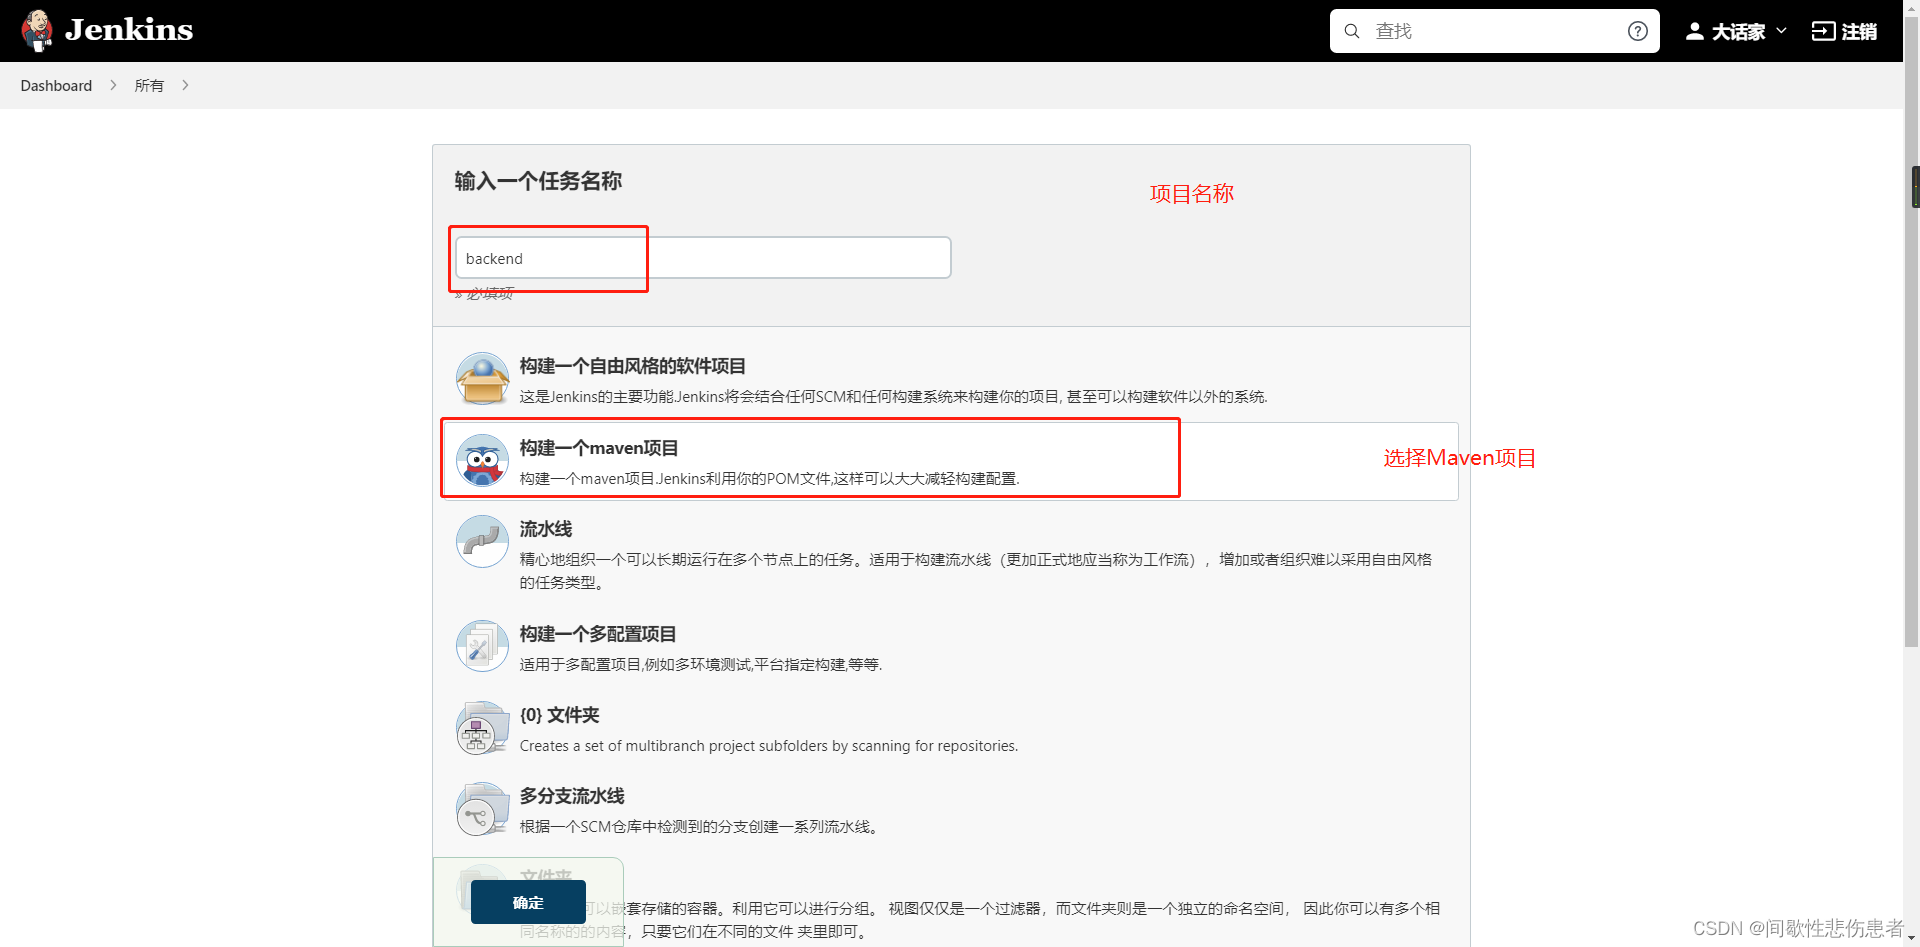This screenshot has width=1920, height=947.
Task: Click the heading 输入一个任务名称
Action: pyautogui.click(x=538, y=181)
